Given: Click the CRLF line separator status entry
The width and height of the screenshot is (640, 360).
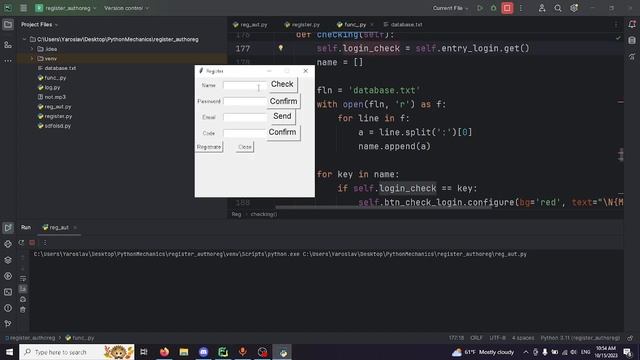Looking at the screenshot, I should point(476,338).
